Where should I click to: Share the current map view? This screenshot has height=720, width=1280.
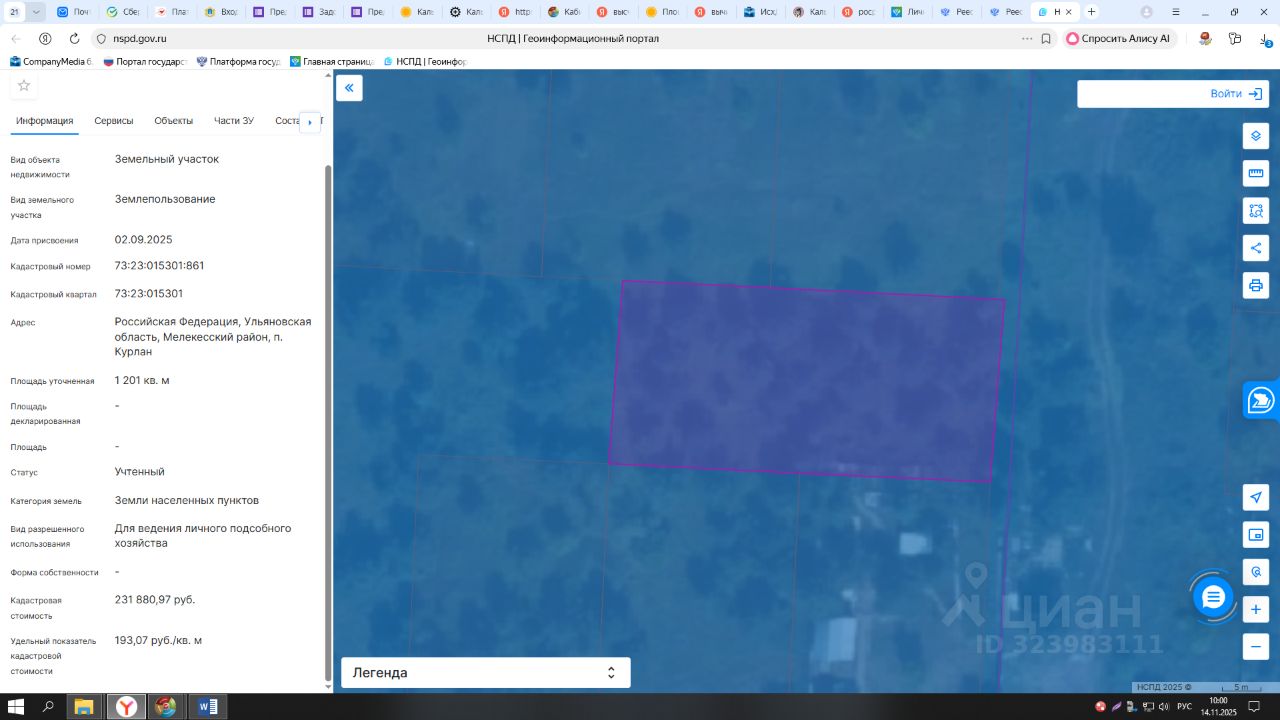[x=1256, y=248]
